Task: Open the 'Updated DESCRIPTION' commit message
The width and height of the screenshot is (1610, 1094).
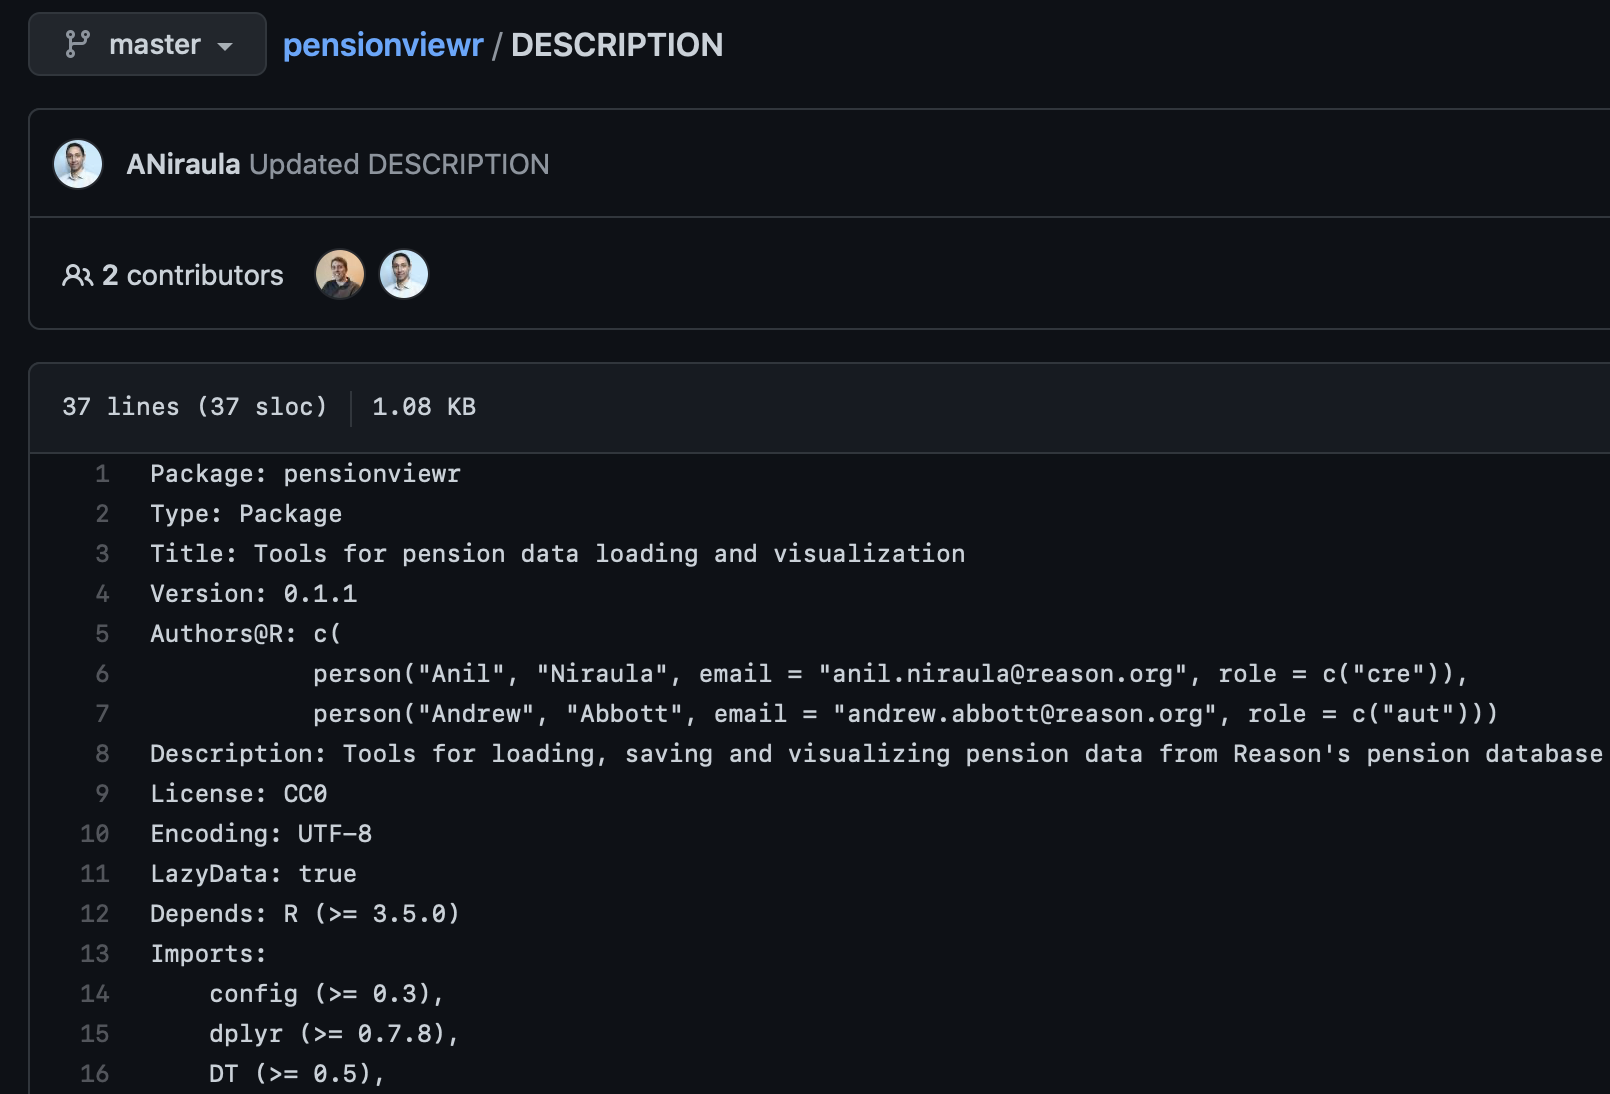Action: tap(399, 164)
